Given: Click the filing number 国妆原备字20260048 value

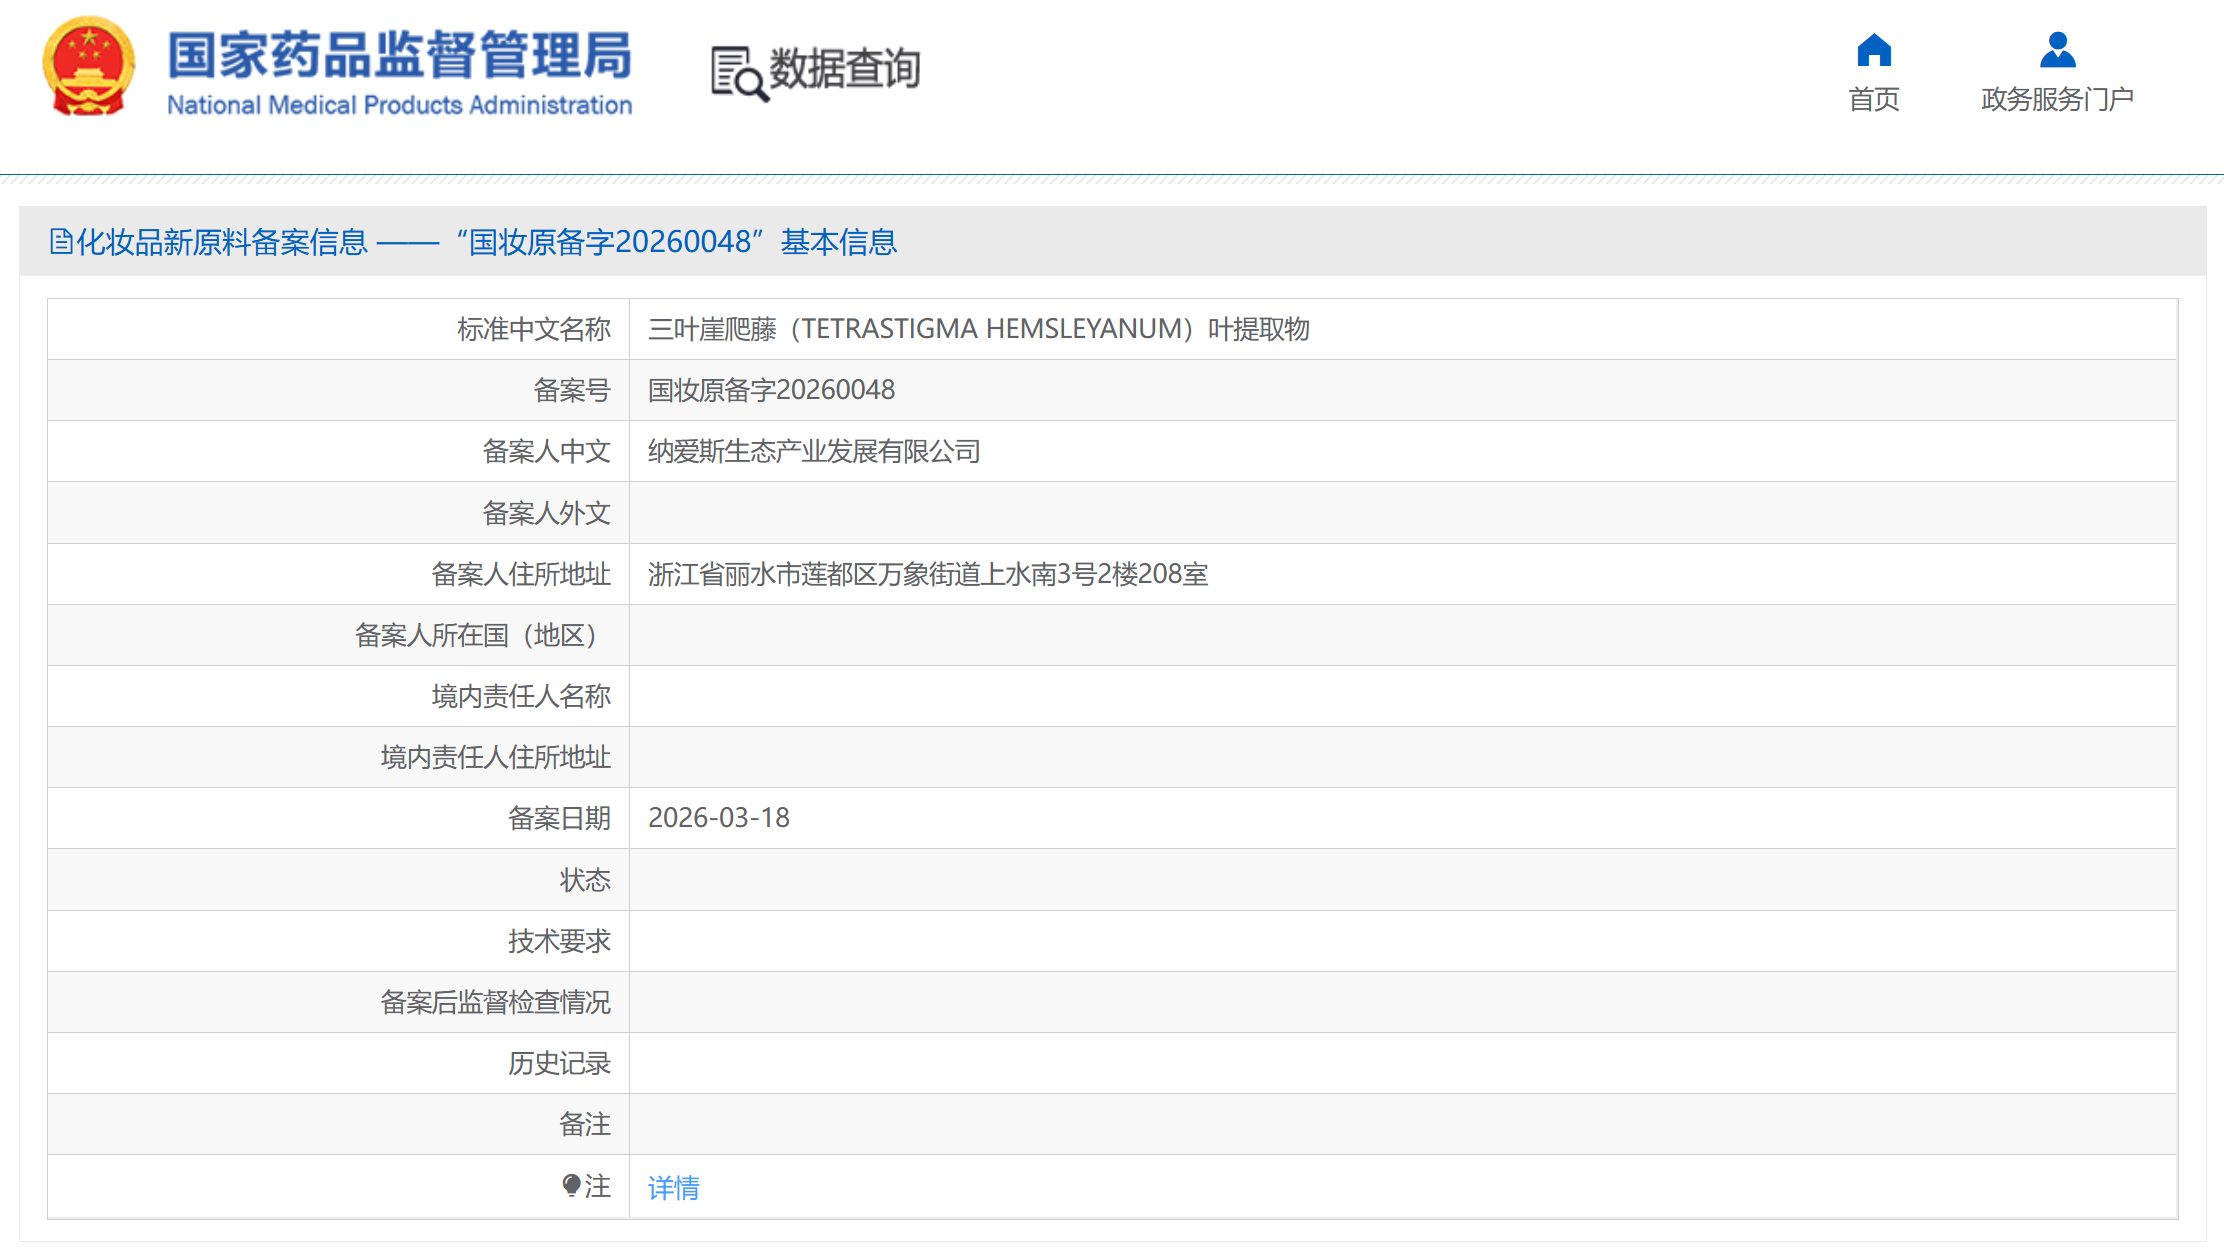Looking at the screenshot, I should coord(771,390).
